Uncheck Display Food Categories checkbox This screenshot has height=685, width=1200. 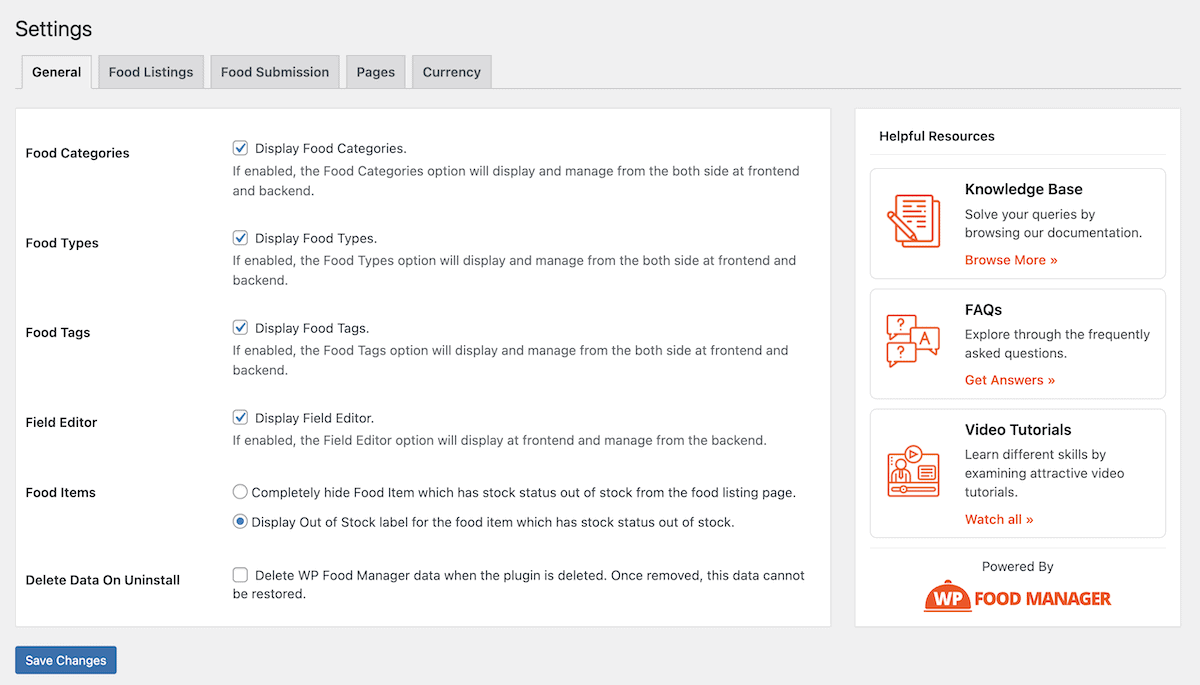click(240, 148)
